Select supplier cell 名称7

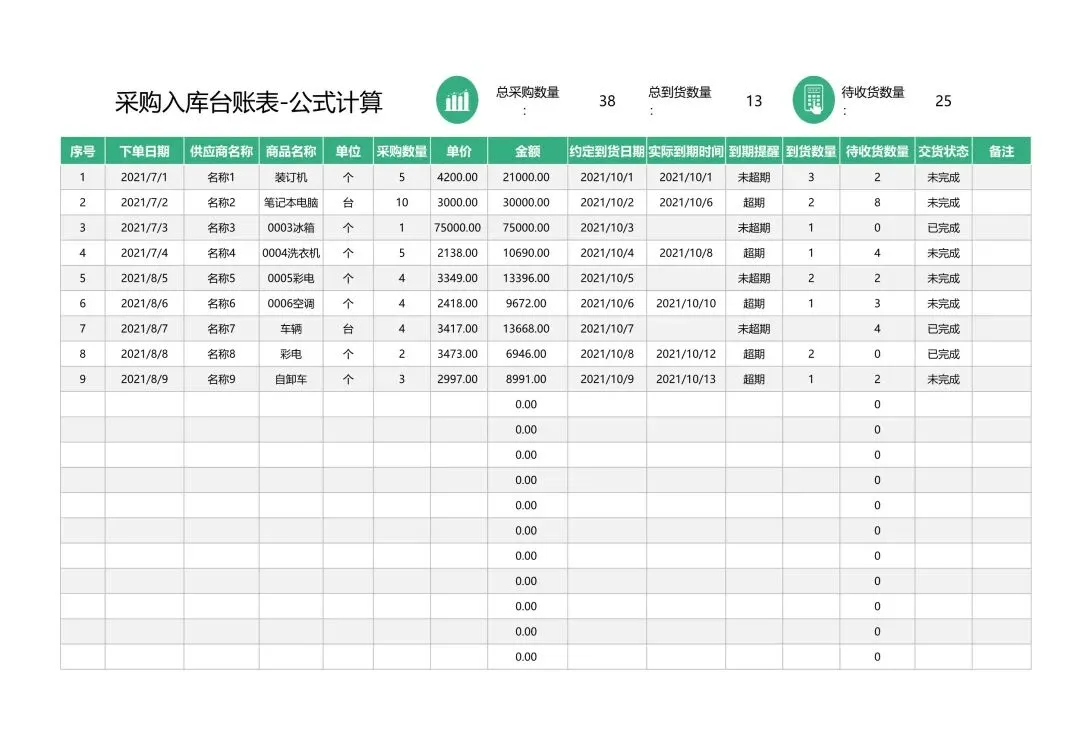pos(222,328)
